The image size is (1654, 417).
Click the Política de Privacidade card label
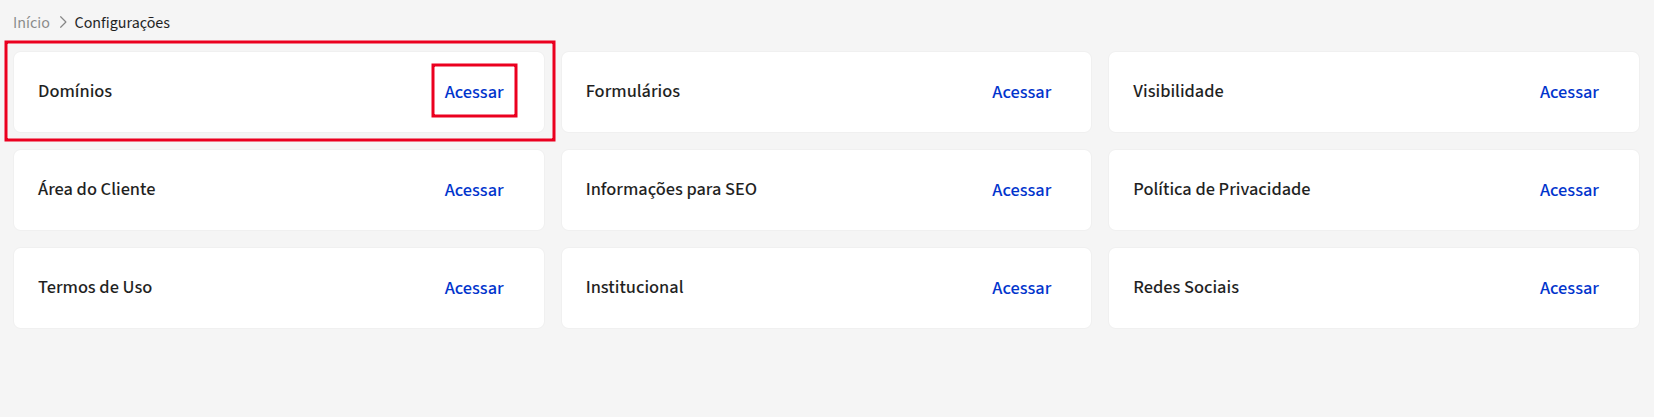(1221, 189)
